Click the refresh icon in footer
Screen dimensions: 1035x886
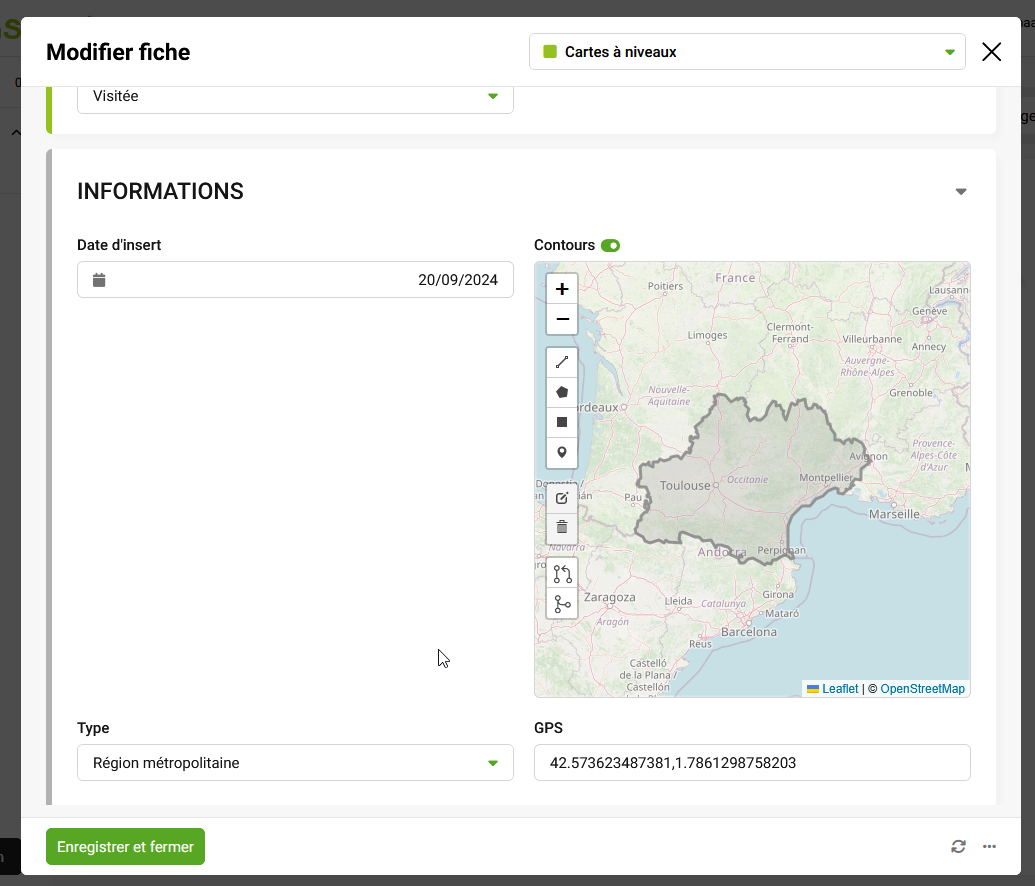[x=958, y=846]
